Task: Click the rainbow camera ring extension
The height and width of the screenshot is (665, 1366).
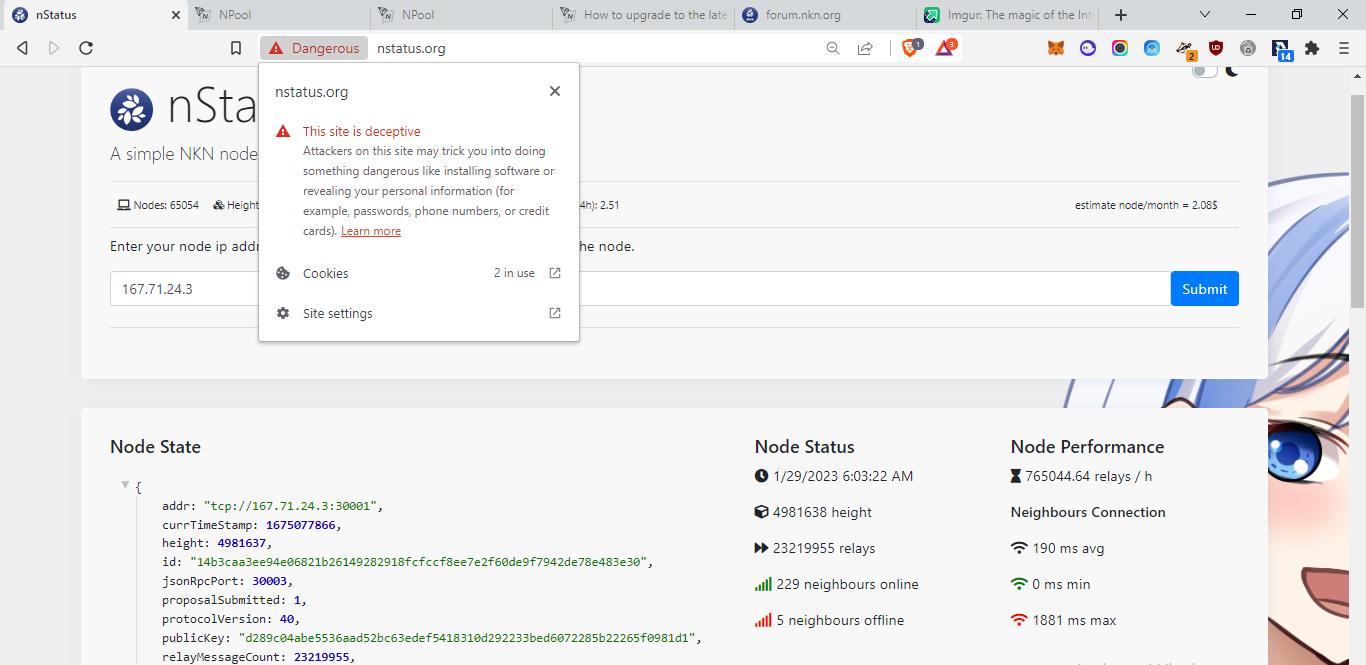Action: coord(1120,48)
